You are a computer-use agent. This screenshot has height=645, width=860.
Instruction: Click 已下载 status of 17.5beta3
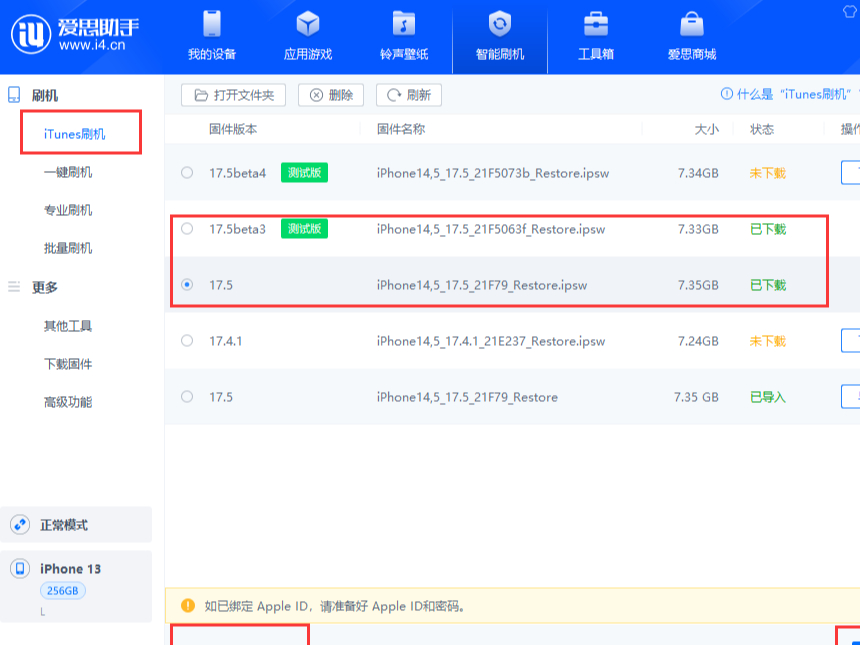pyautogui.click(x=768, y=229)
